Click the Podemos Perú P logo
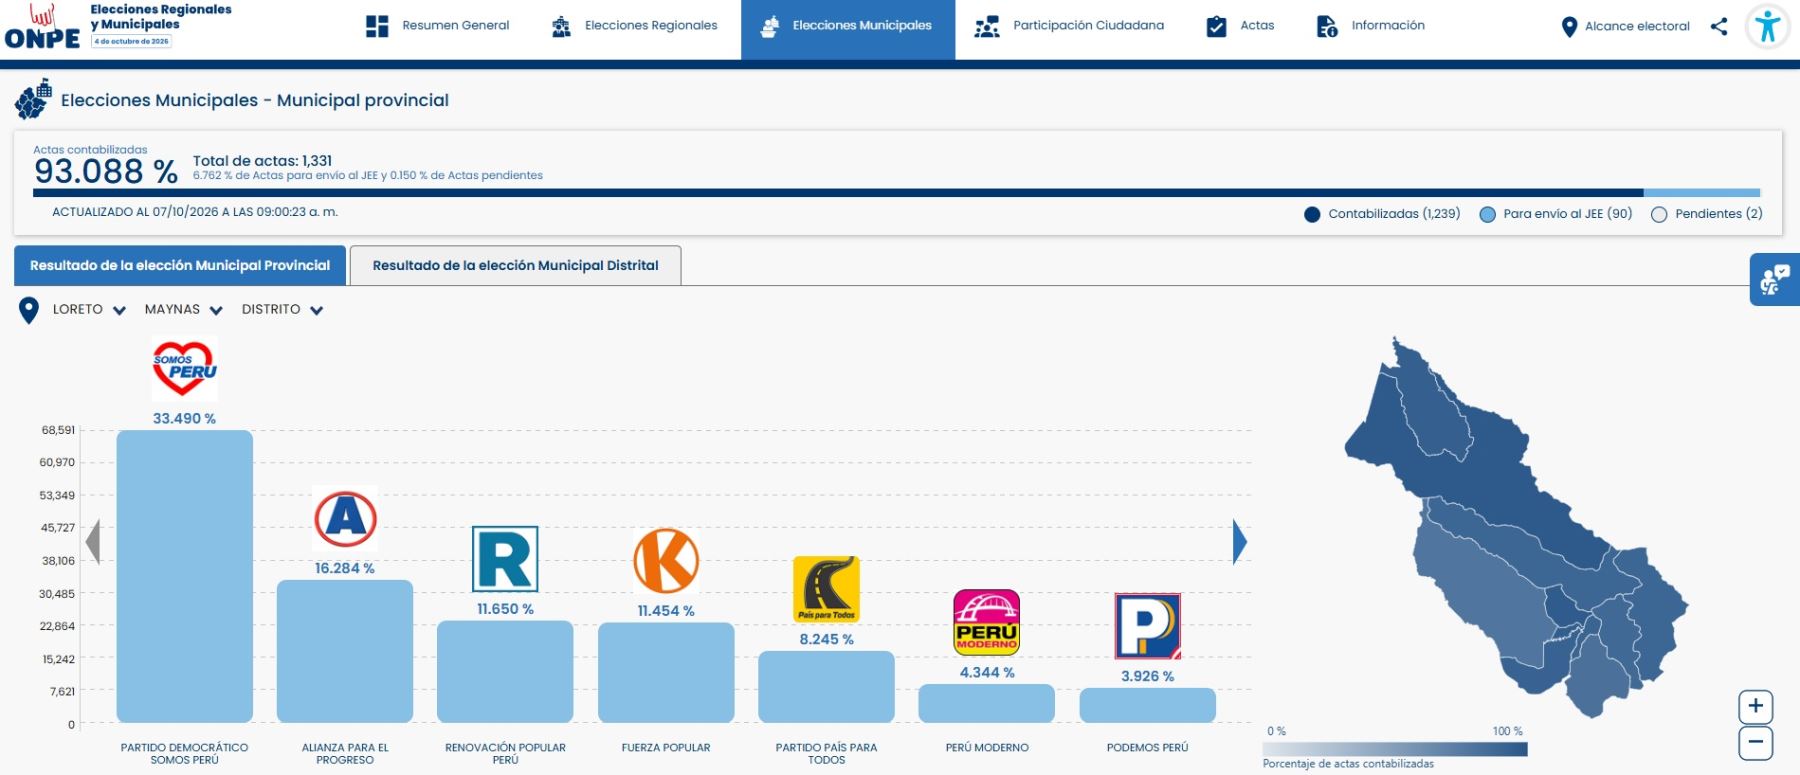Screen dimensions: 1800x775 [1148, 626]
